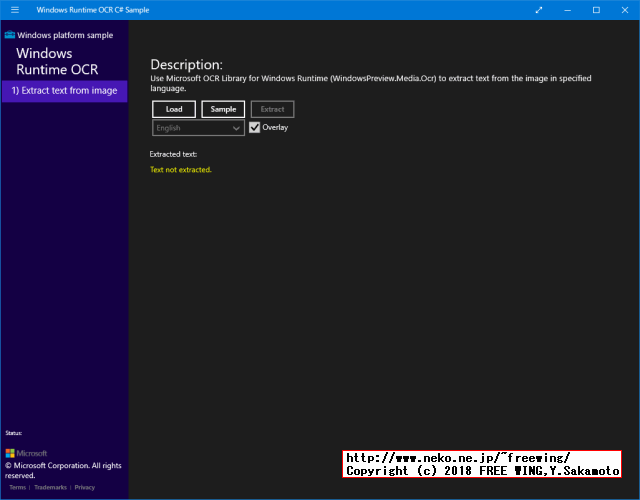The height and width of the screenshot is (500, 640).
Task: Click 'Text not extracted.' message
Action: [x=180, y=170]
